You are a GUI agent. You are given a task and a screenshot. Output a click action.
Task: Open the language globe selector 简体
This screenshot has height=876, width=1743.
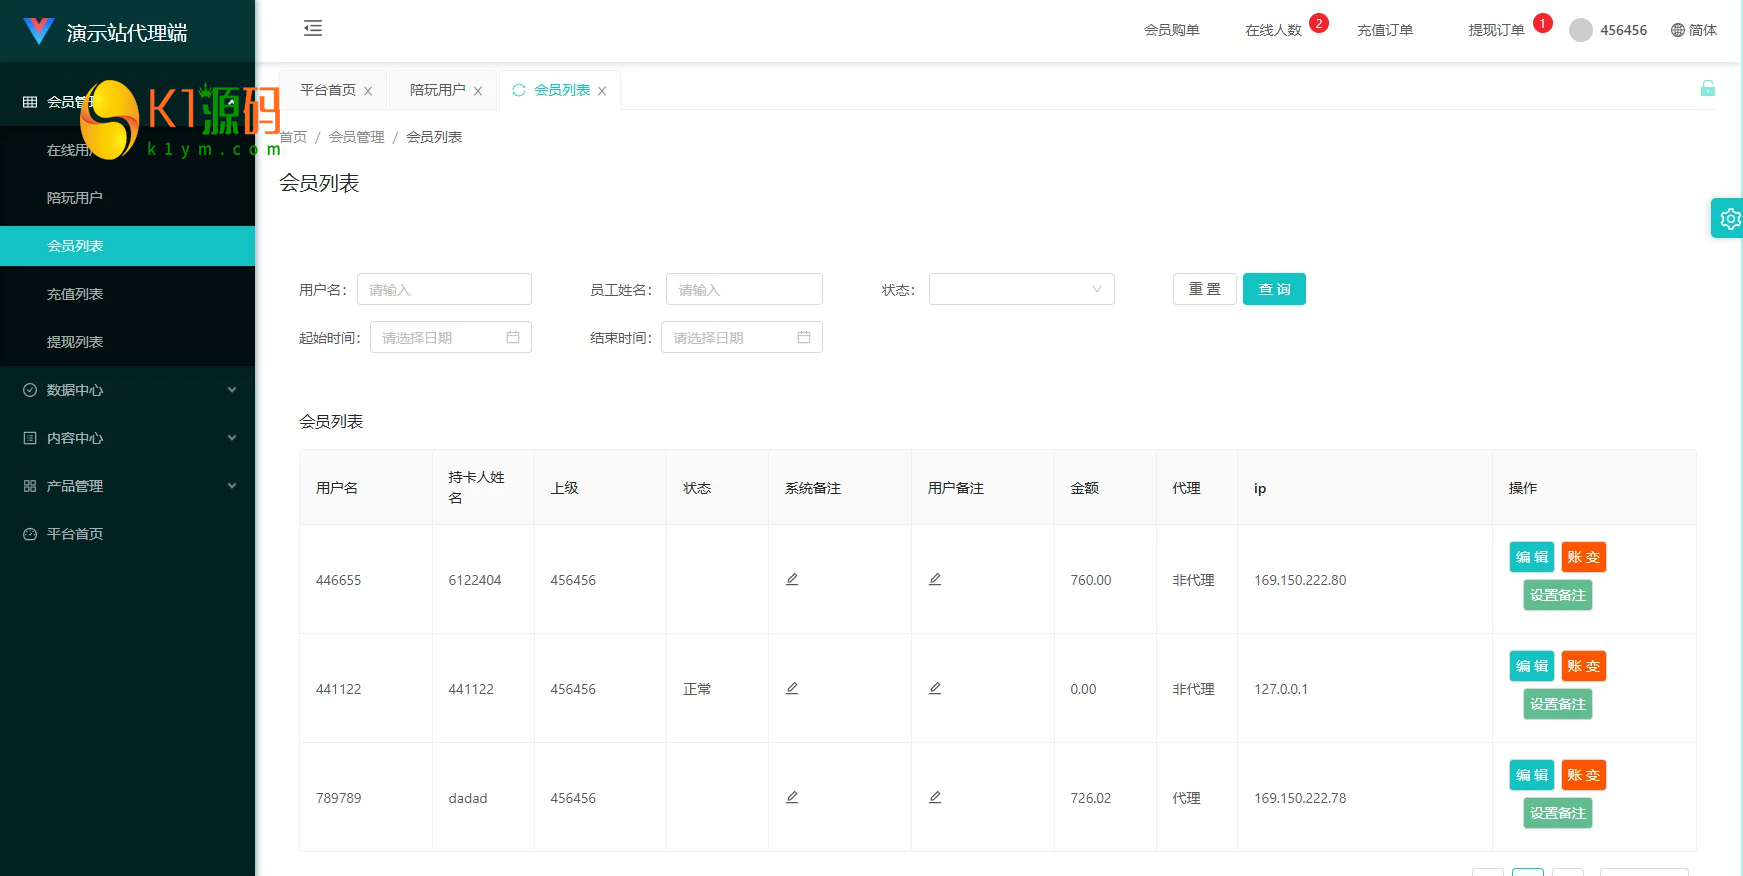tap(1694, 30)
